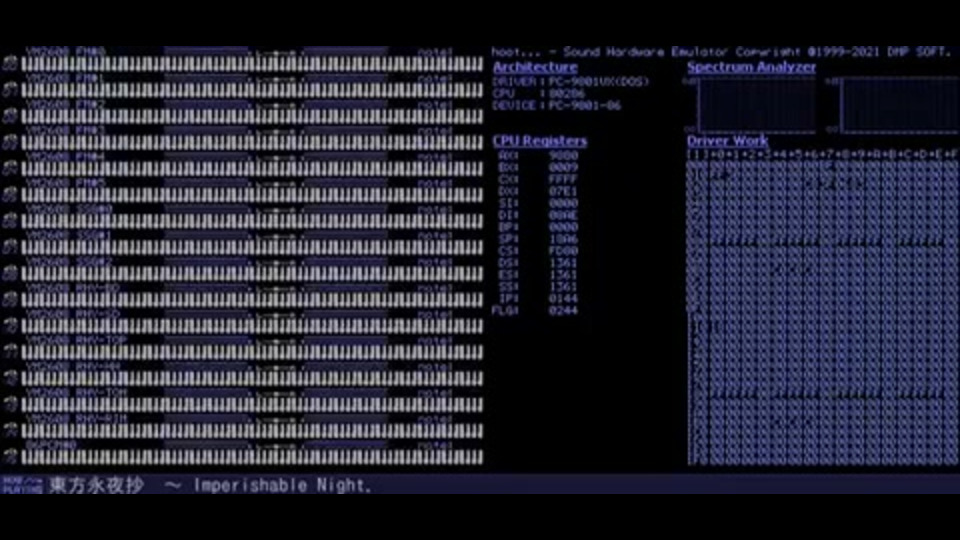Click the channel icon beside YM2608 FM#0
The height and width of the screenshot is (540, 960).
[x=10, y=64]
